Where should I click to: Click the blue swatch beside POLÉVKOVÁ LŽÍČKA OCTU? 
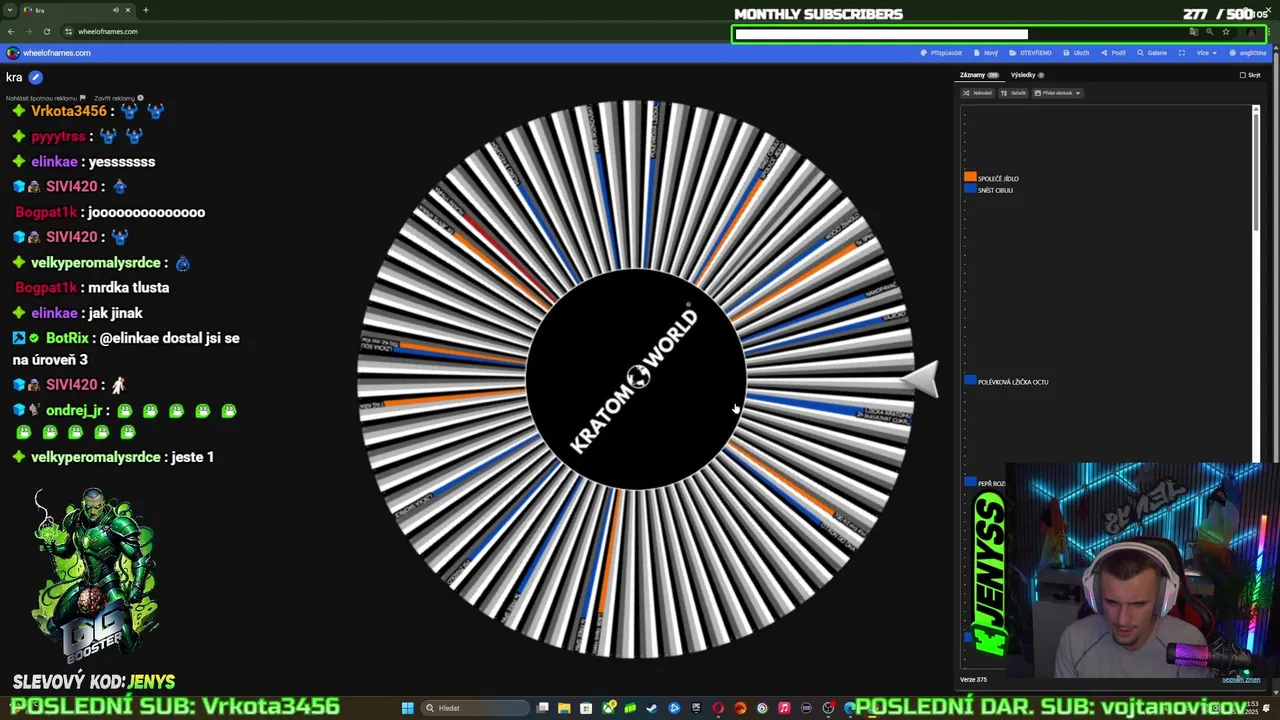click(970, 380)
